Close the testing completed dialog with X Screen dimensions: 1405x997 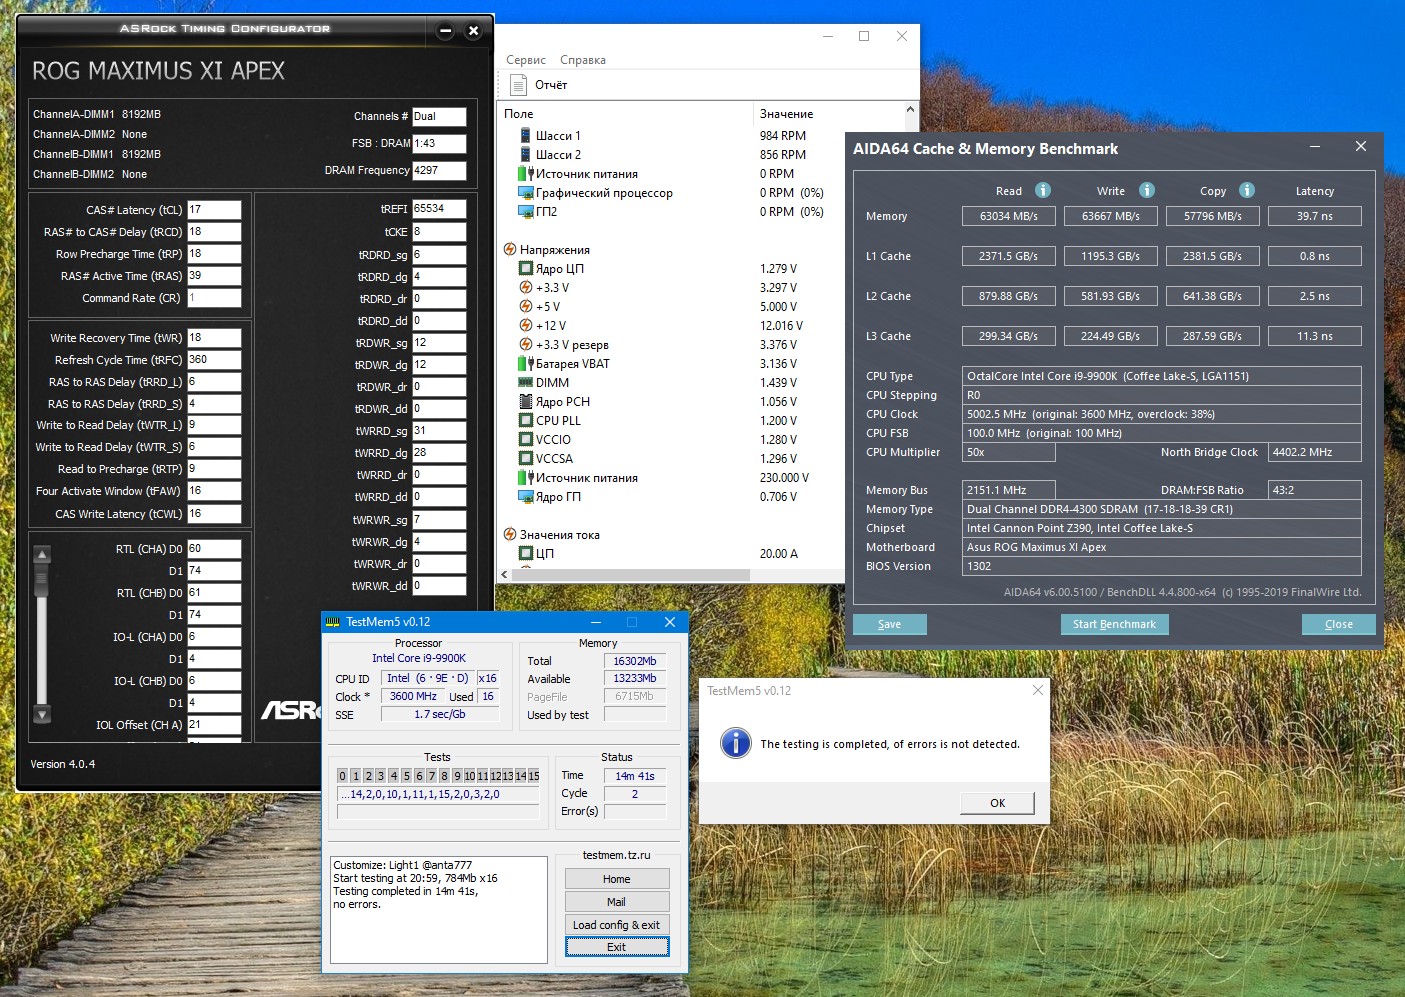pos(1038,690)
